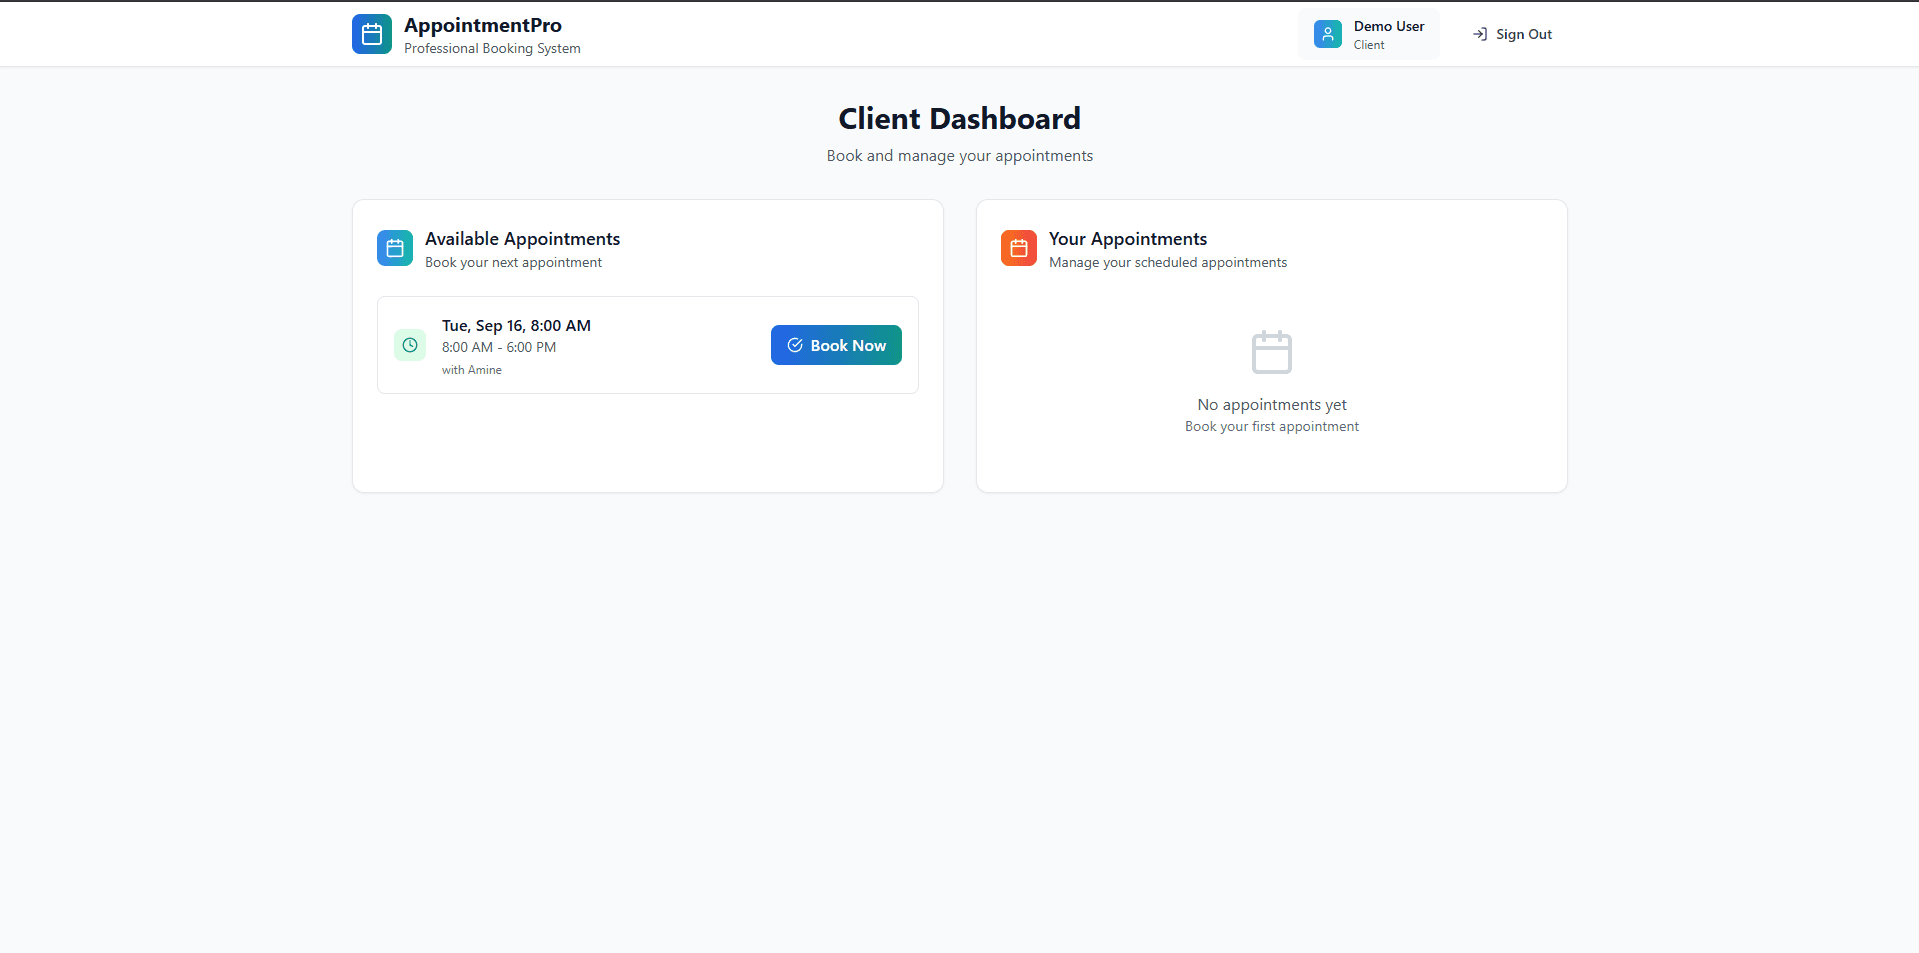Image resolution: width=1919 pixels, height=953 pixels.
Task: Click the green clock icon for Sep 16 slot
Action: 410,345
